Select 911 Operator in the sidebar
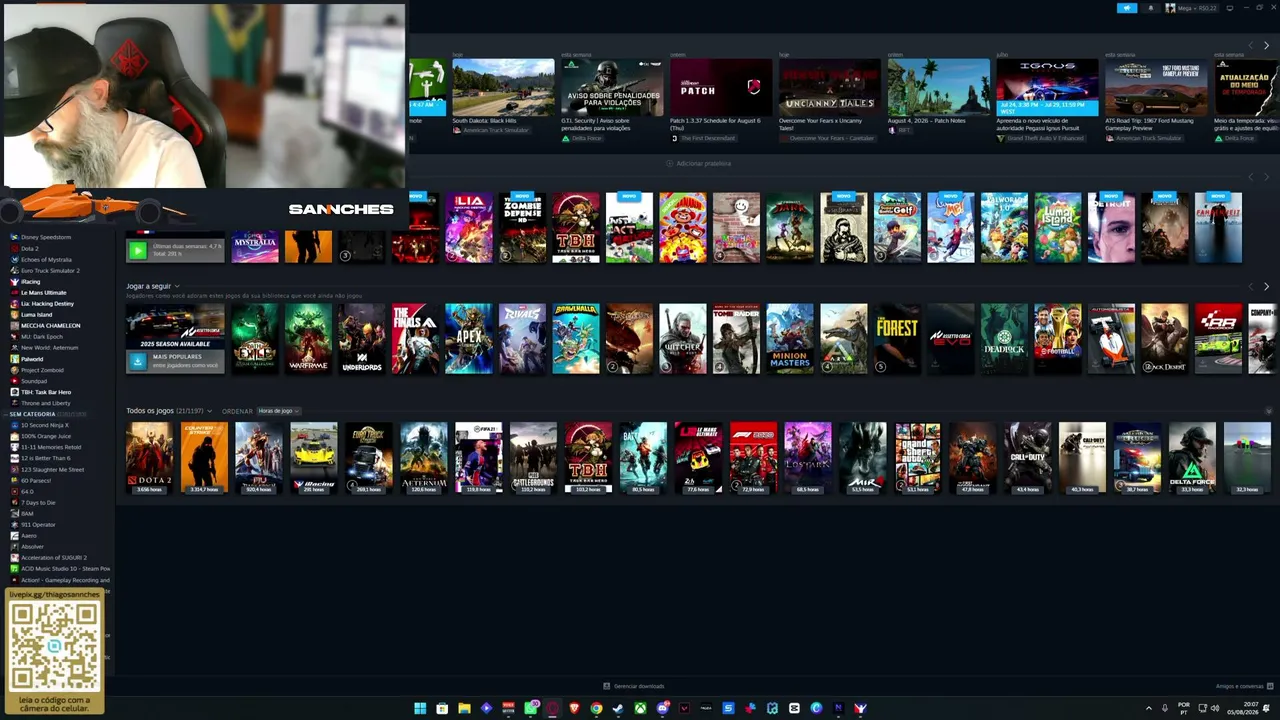 pos(38,524)
